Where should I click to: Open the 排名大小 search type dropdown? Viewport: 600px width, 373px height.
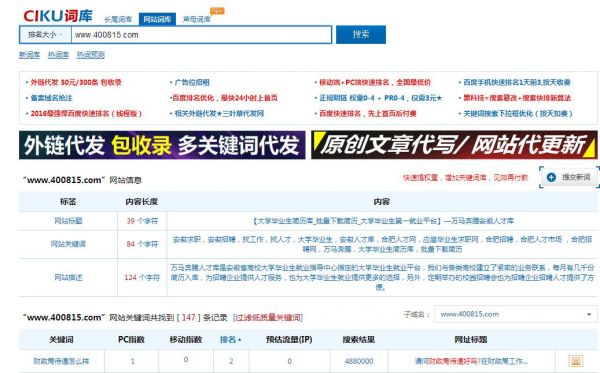[x=45, y=35]
